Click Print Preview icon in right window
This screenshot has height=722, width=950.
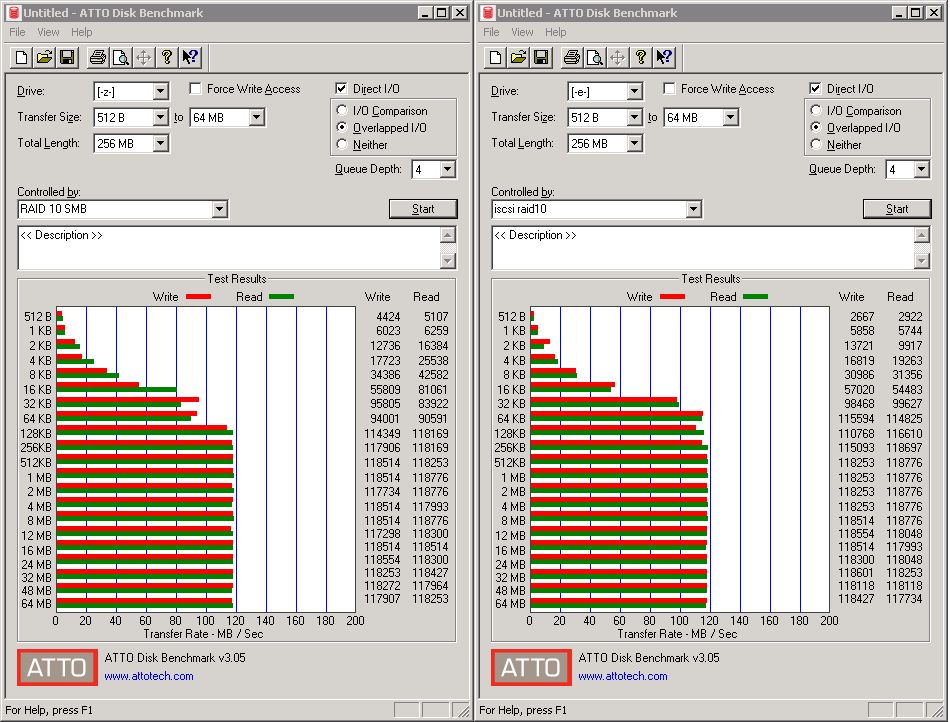[x=594, y=58]
